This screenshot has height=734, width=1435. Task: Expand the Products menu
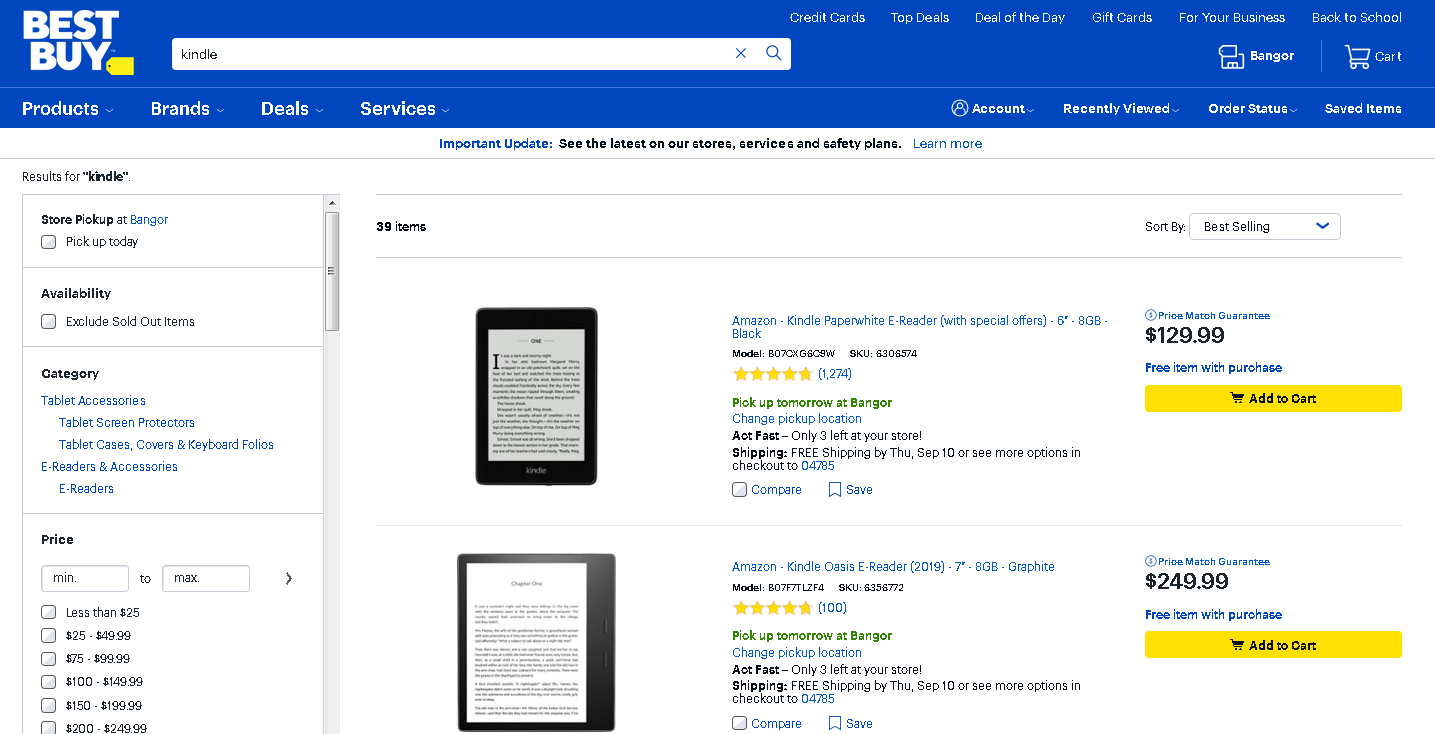click(x=67, y=109)
